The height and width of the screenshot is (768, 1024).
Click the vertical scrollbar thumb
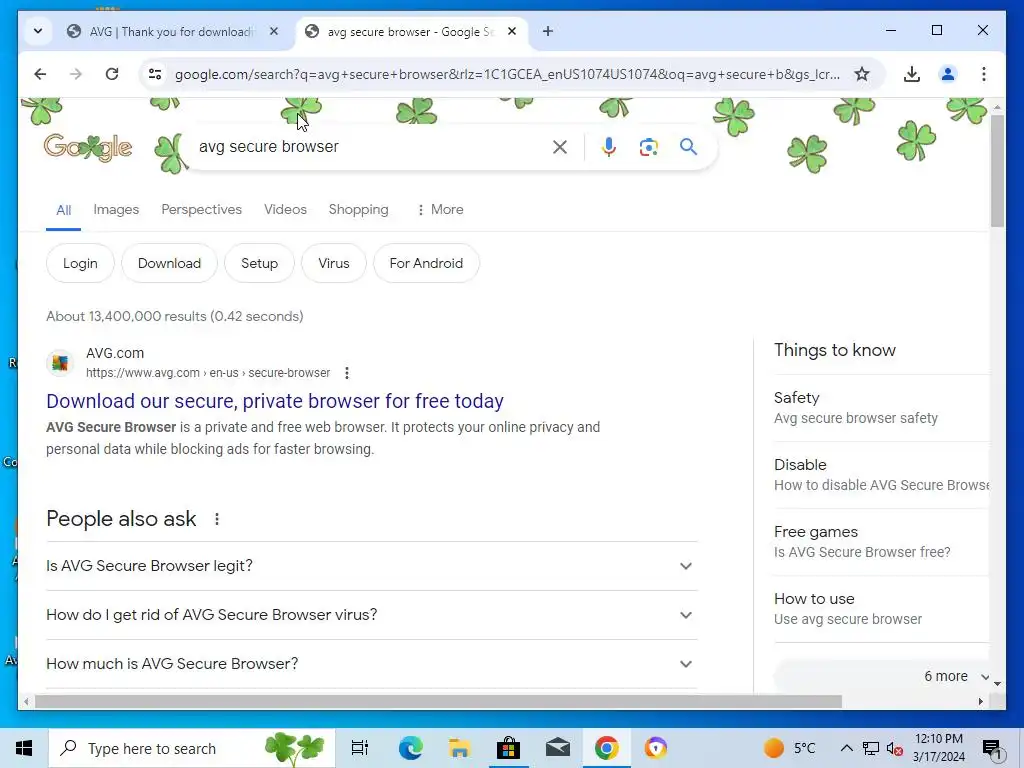click(997, 171)
